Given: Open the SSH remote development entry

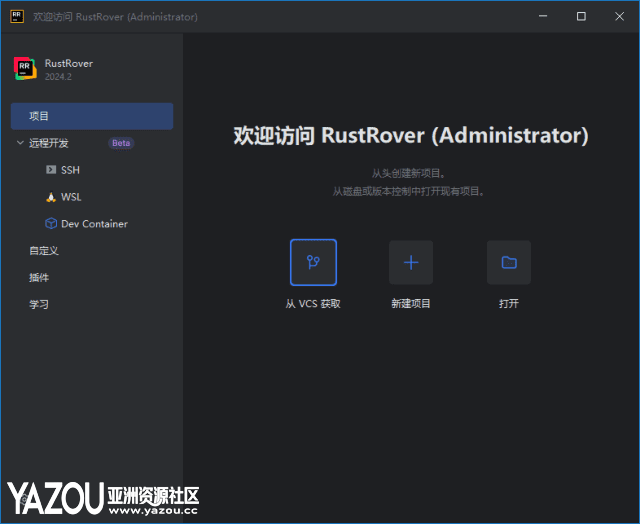Looking at the screenshot, I should click(x=63, y=170).
